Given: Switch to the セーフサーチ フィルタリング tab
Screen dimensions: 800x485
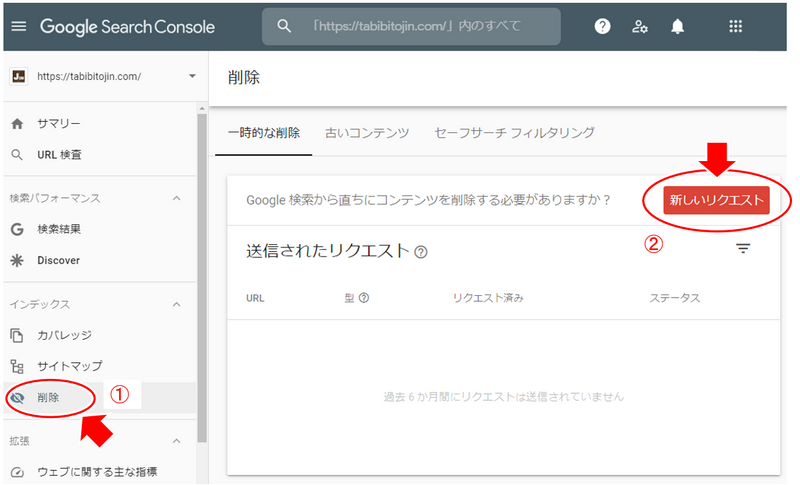Looking at the screenshot, I should 514,134.
